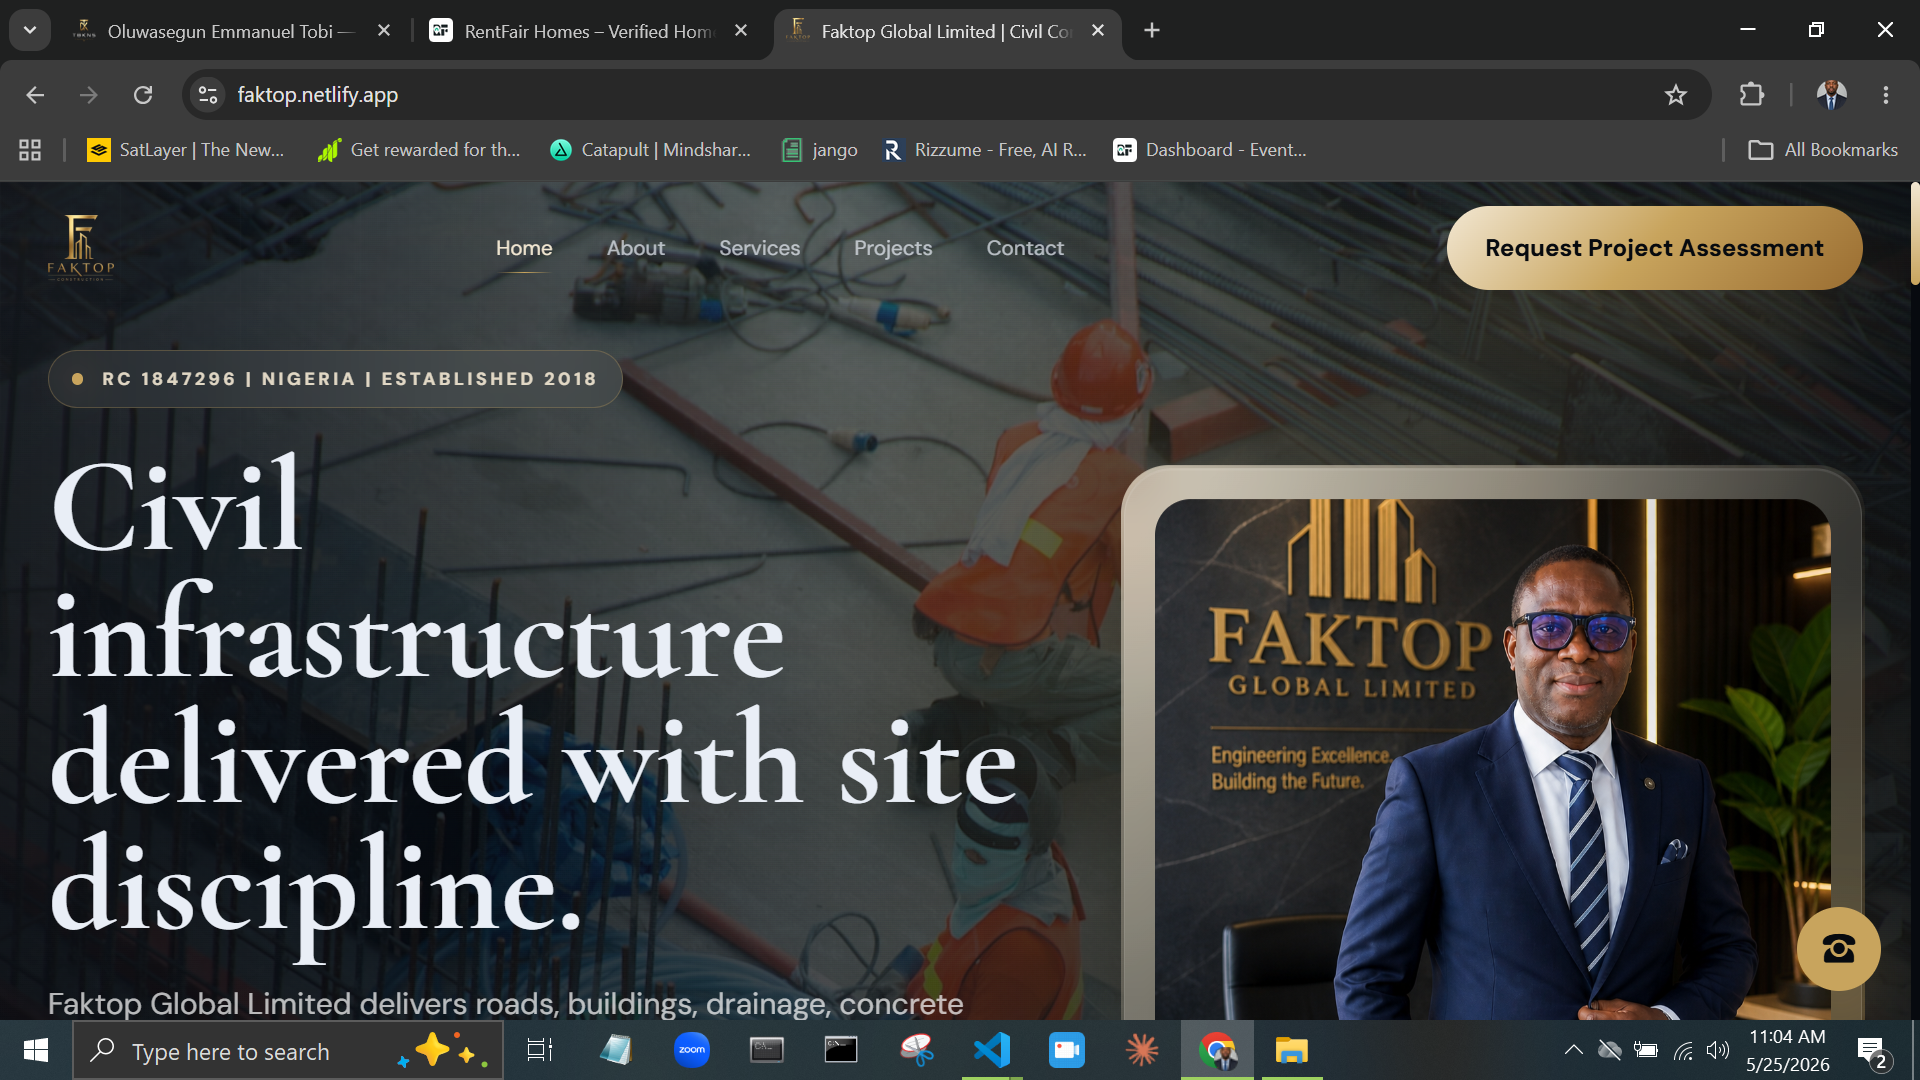
Task: Open the Zoom app on taskbar
Action: [691, 1050]
